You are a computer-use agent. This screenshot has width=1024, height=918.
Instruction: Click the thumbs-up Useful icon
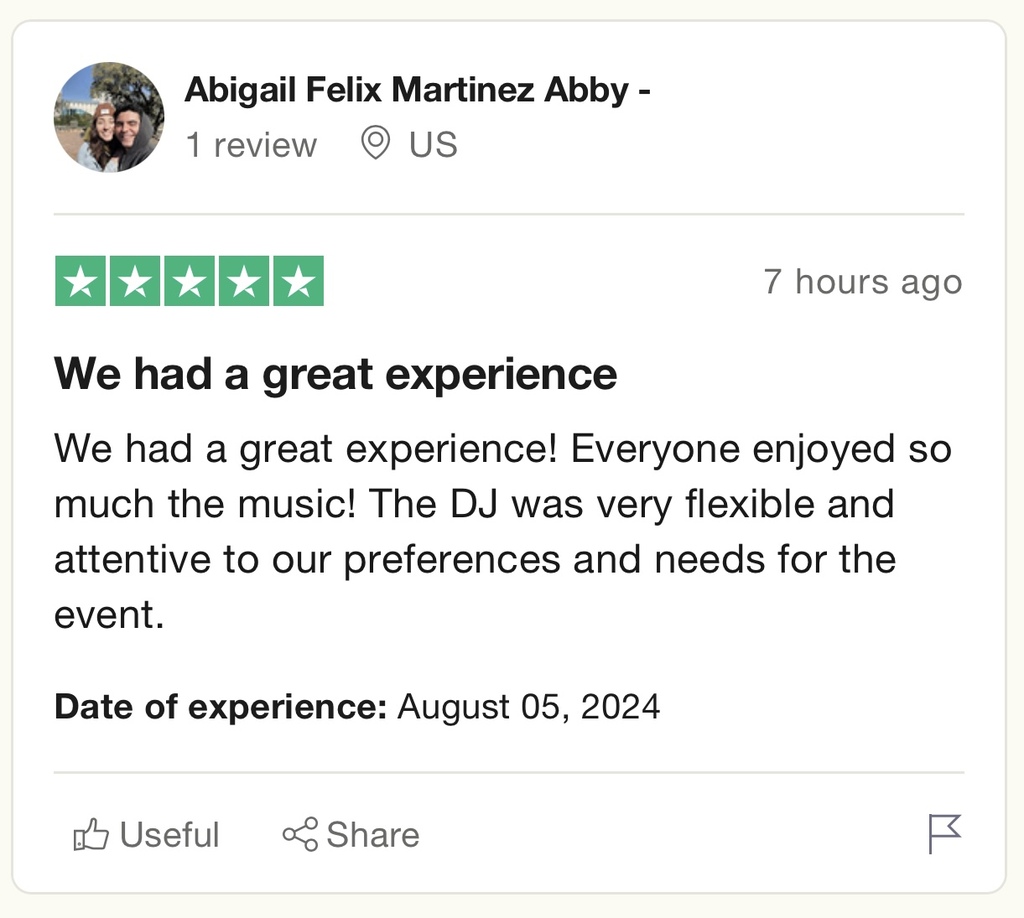[x=91, y=834]
